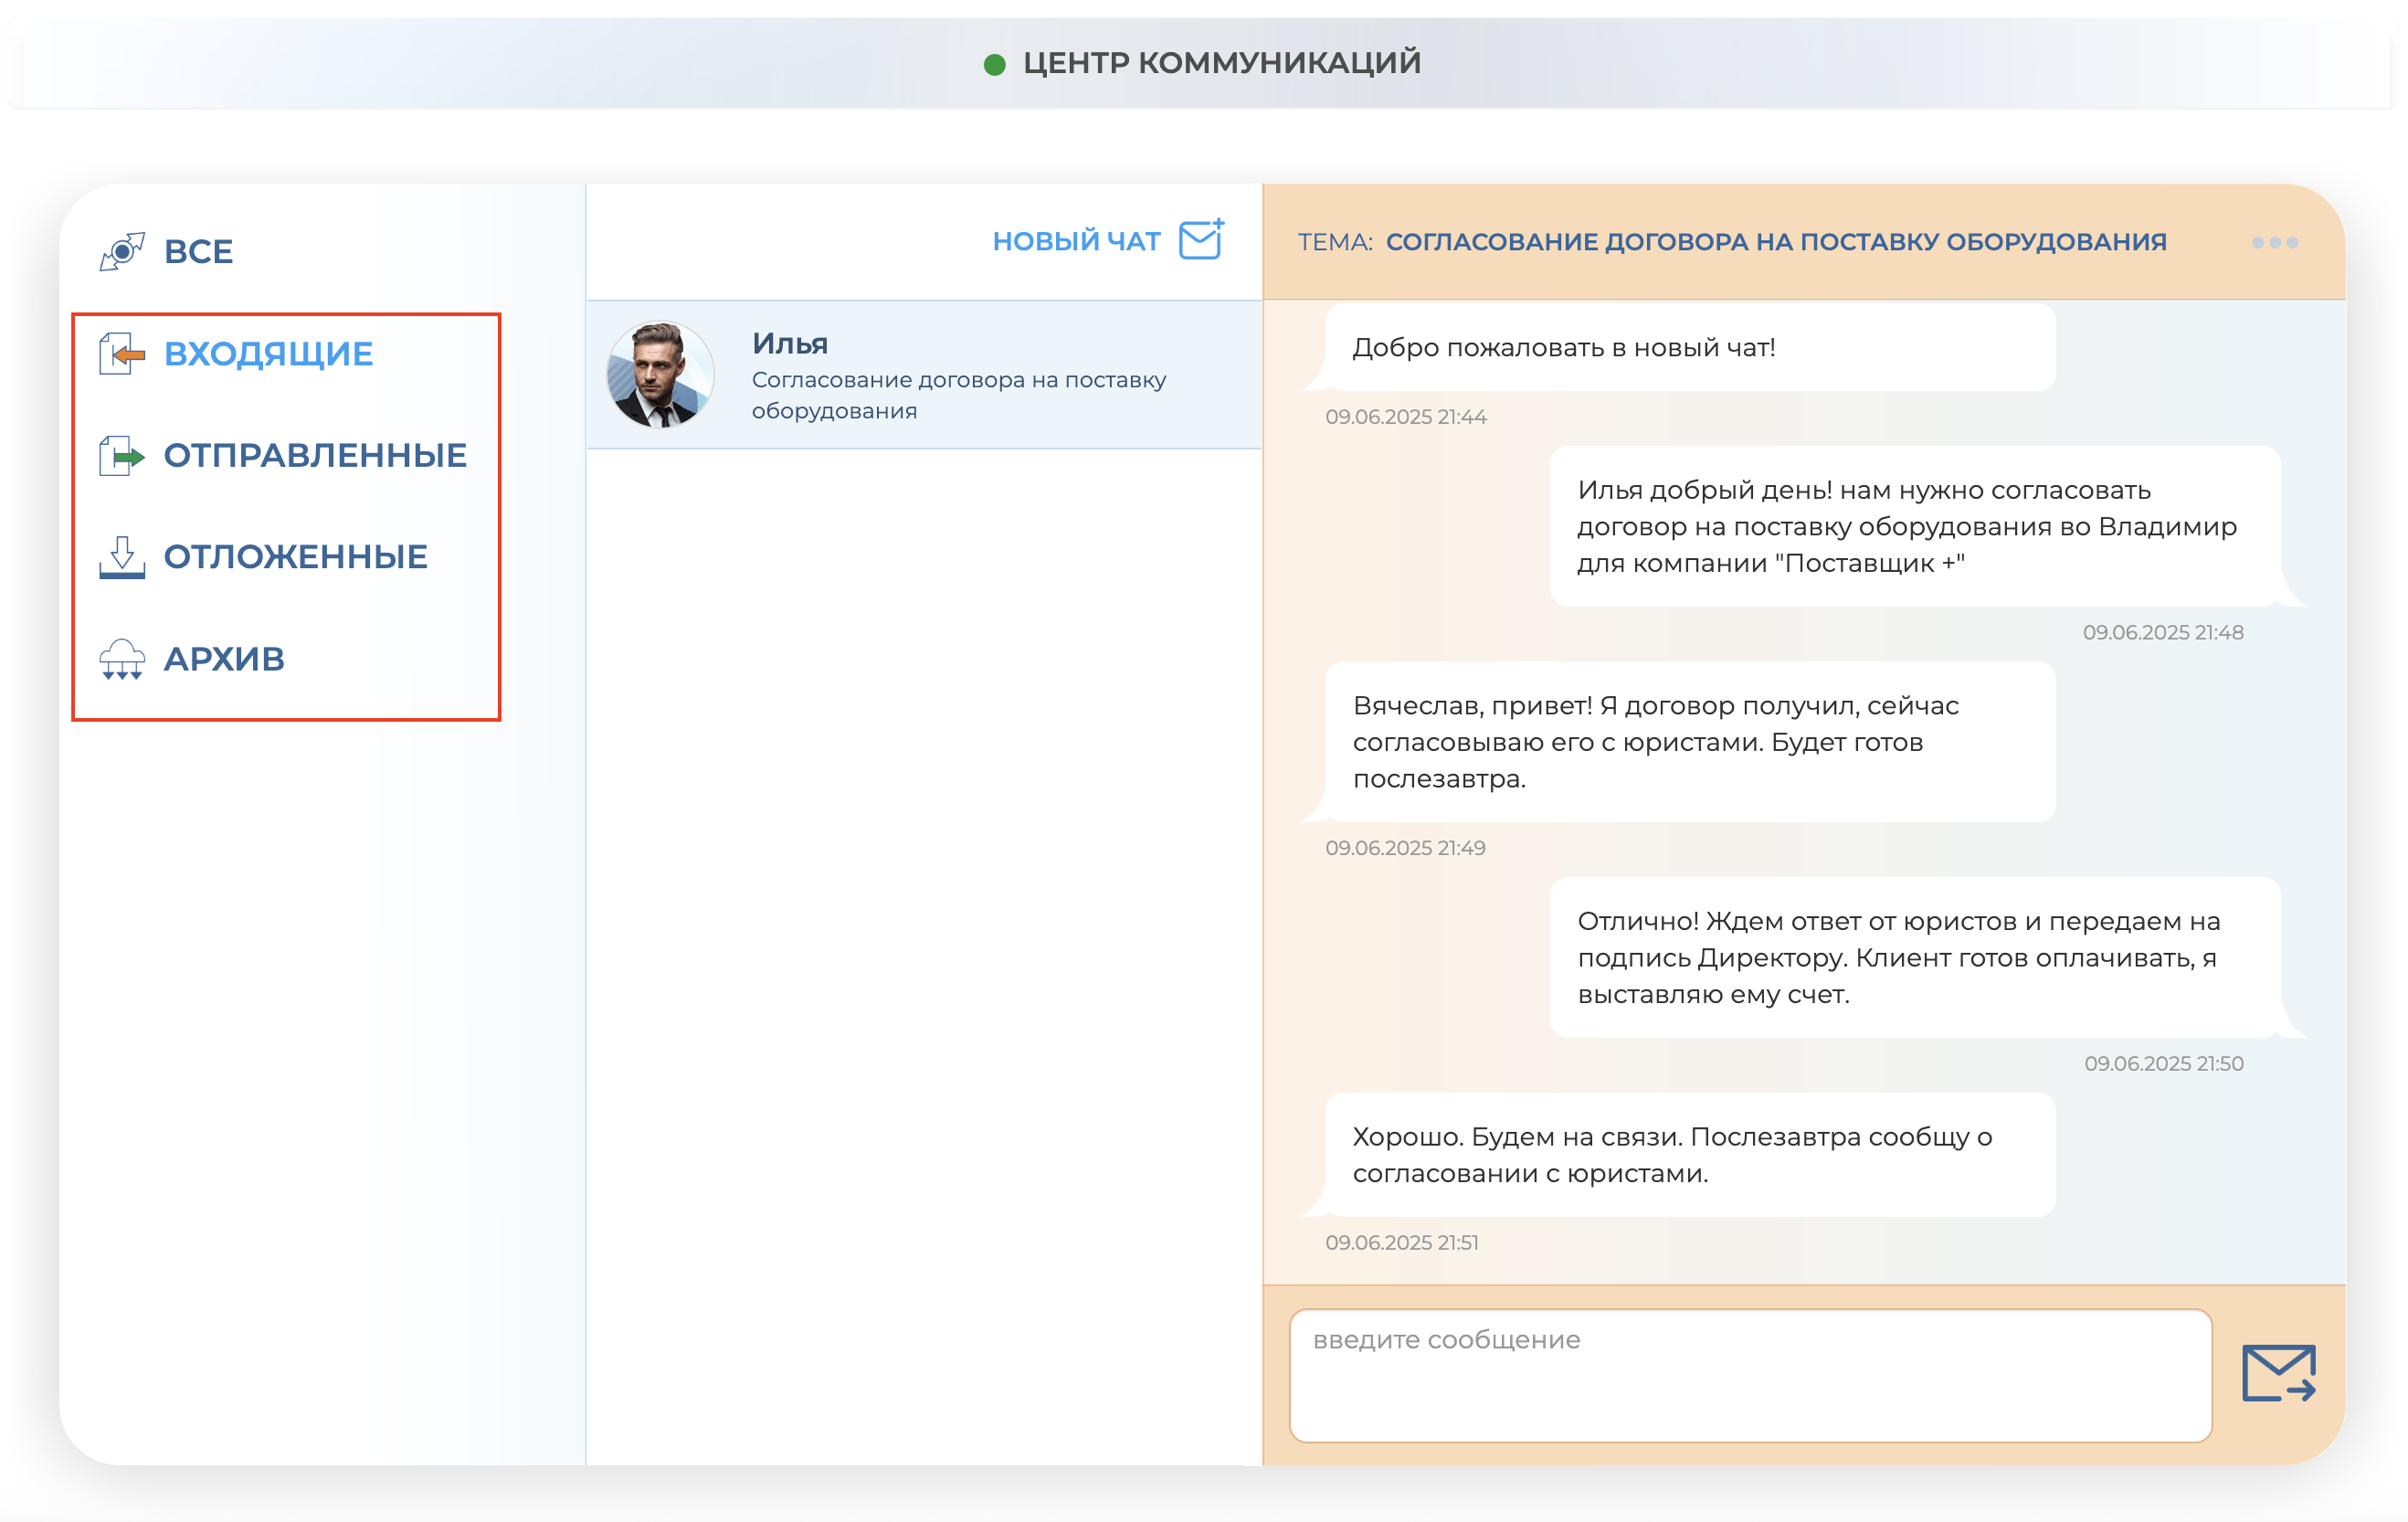The width and height of the screenshot is (2408, 1522).
Task: Click the ОТПРАВЛЕННЫЕ sent-mail icon
Action: pos(122,456)
